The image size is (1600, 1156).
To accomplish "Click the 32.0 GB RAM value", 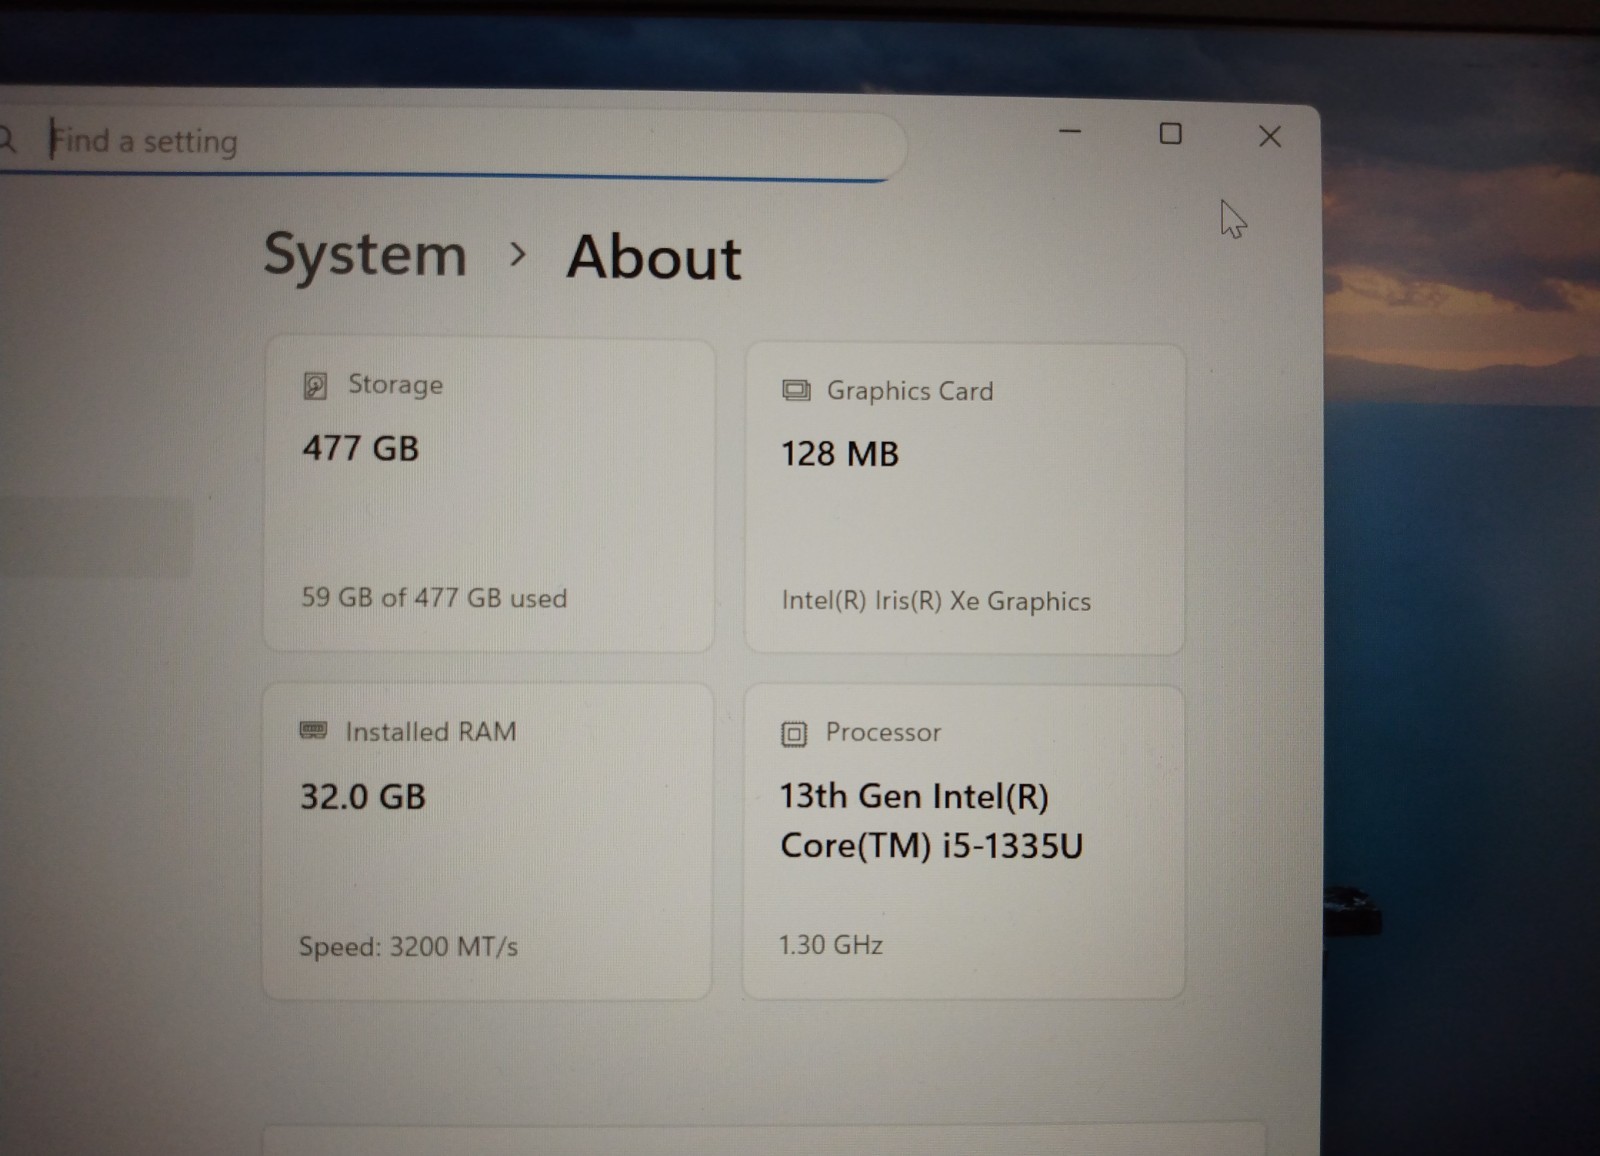I will 363,797.
